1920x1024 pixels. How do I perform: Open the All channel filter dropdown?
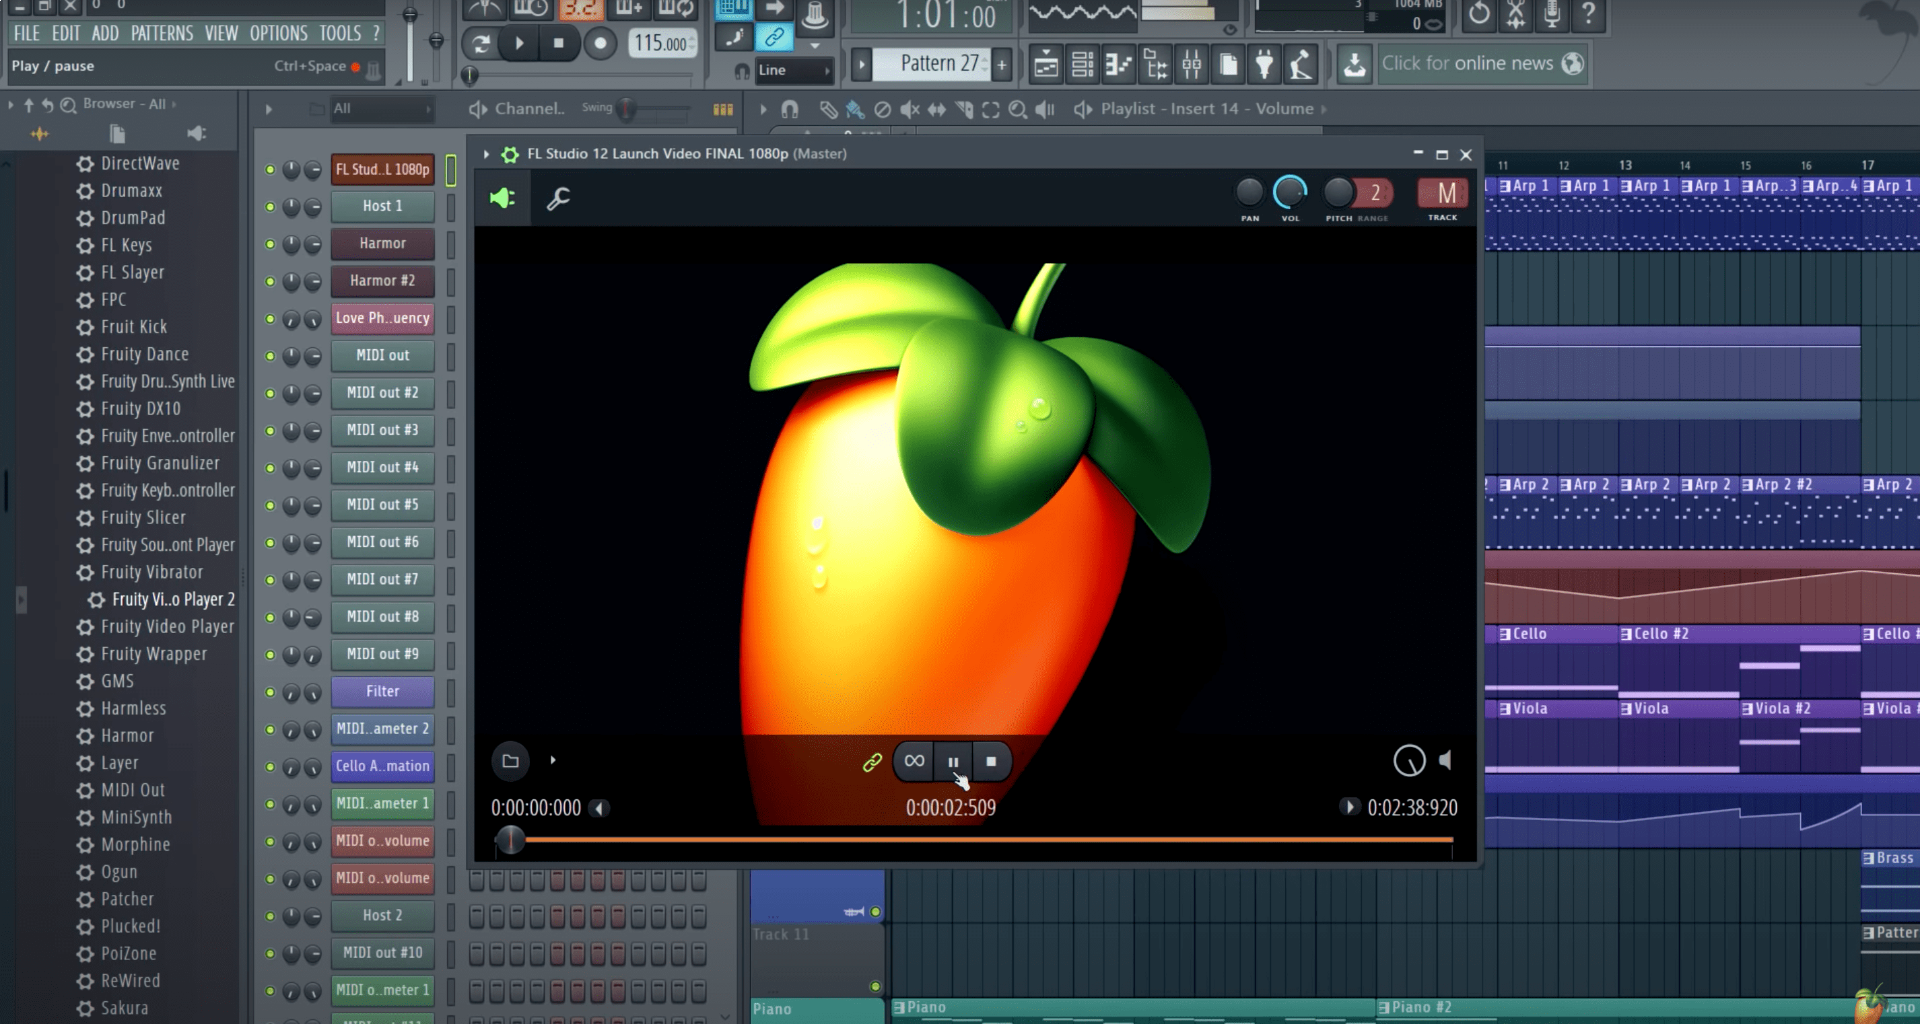click(x=383, y=109)
